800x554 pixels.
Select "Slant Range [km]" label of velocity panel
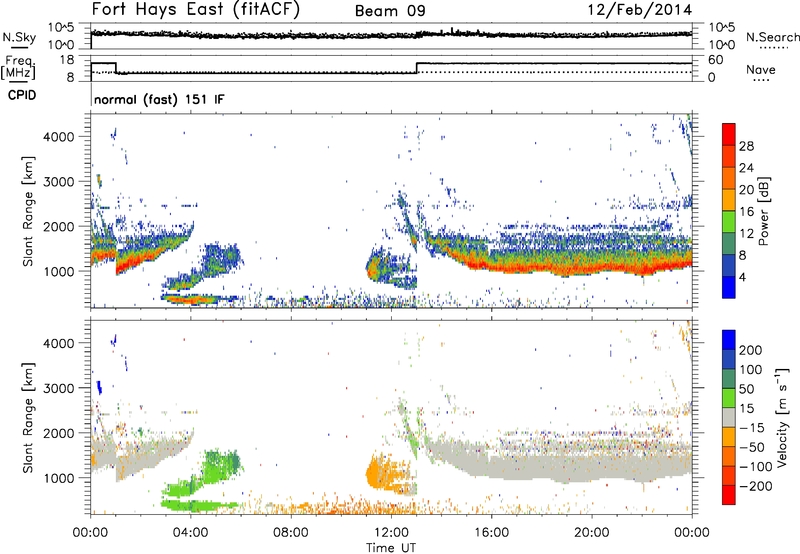click(28, 418)
